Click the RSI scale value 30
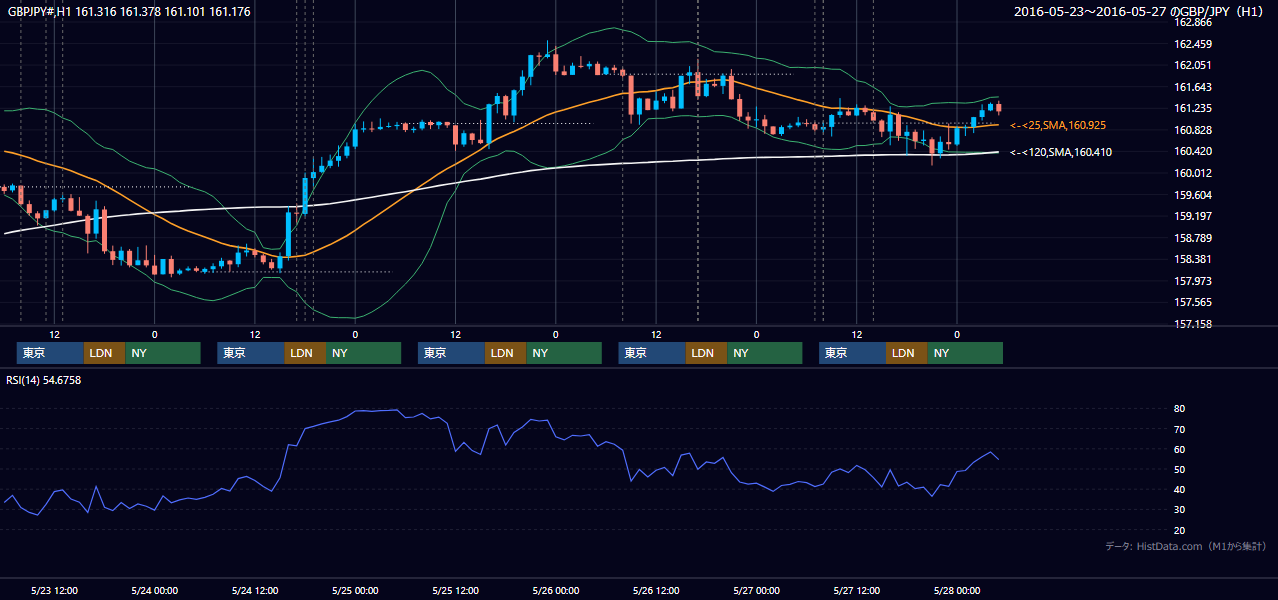 click(1180, 509)
